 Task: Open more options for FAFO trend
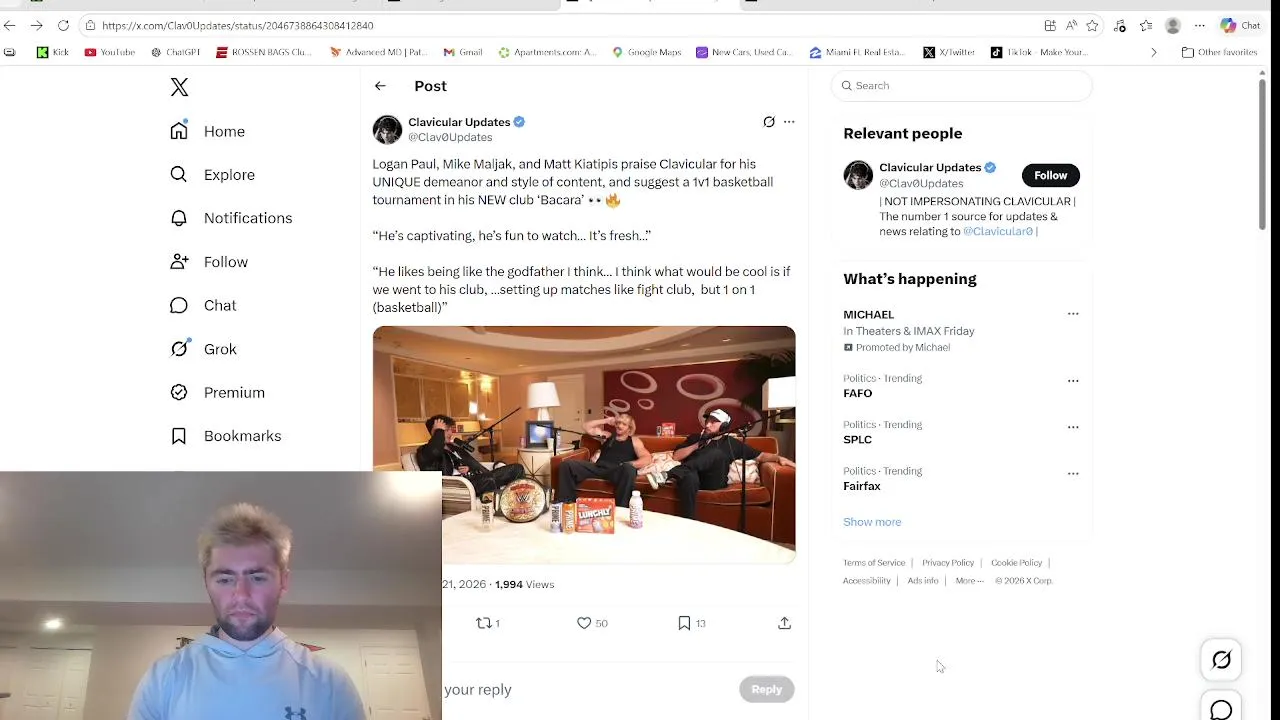[x=1073, y=381]
